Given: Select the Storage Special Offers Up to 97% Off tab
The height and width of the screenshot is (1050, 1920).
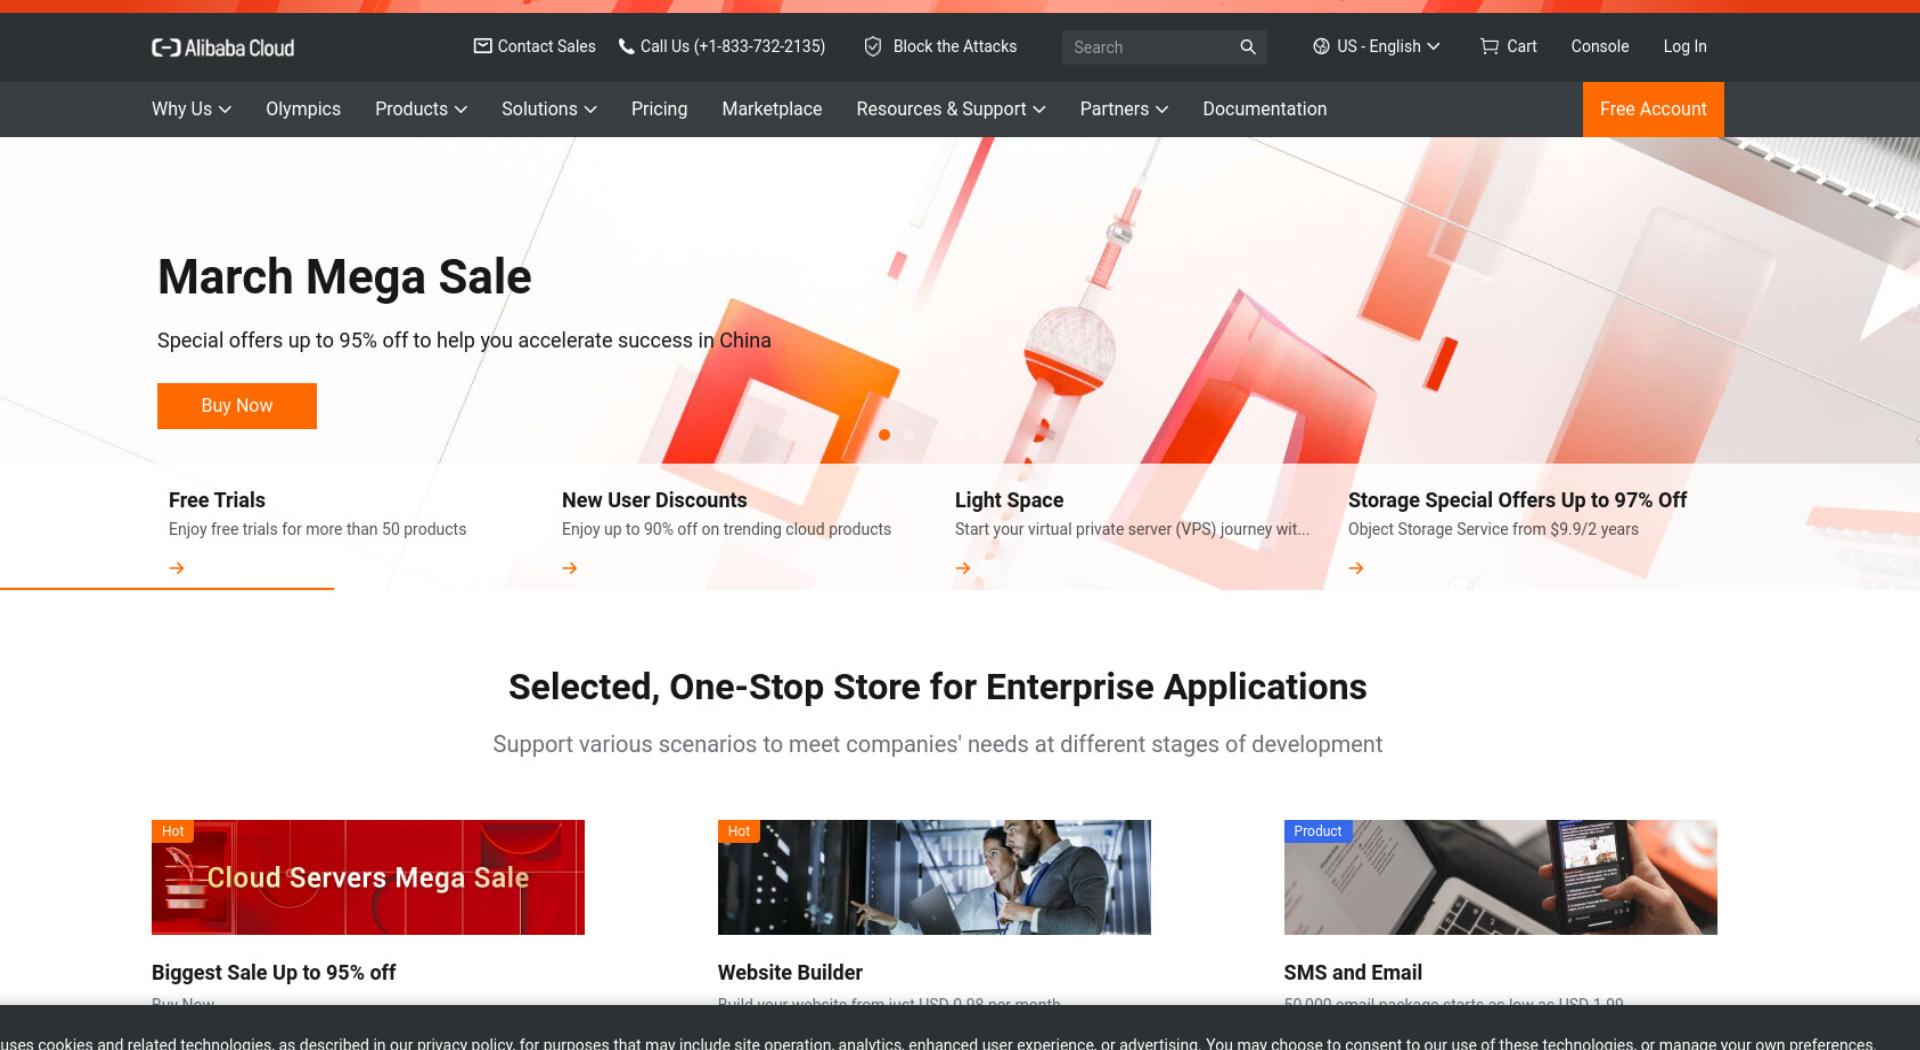Looking at the screenshot, I should point(1517,500).
